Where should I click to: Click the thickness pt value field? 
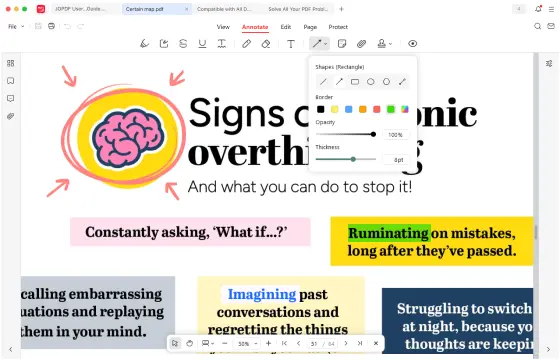tap(396, 160)
